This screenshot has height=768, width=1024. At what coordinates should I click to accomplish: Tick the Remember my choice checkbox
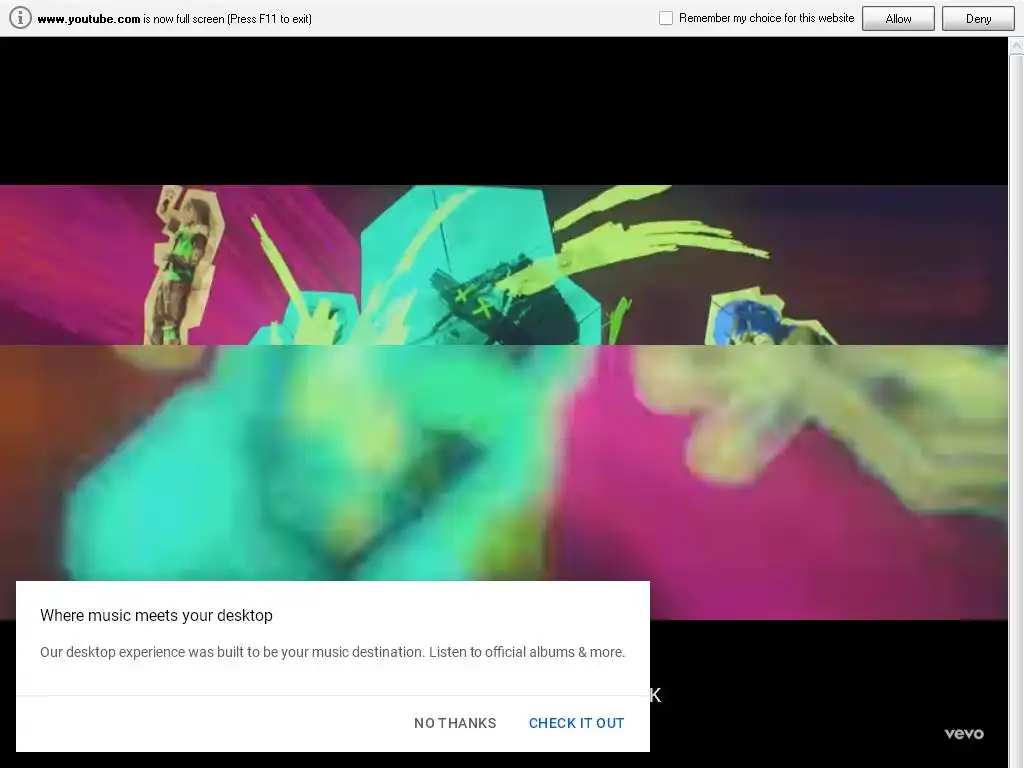[x=665, y=18]
